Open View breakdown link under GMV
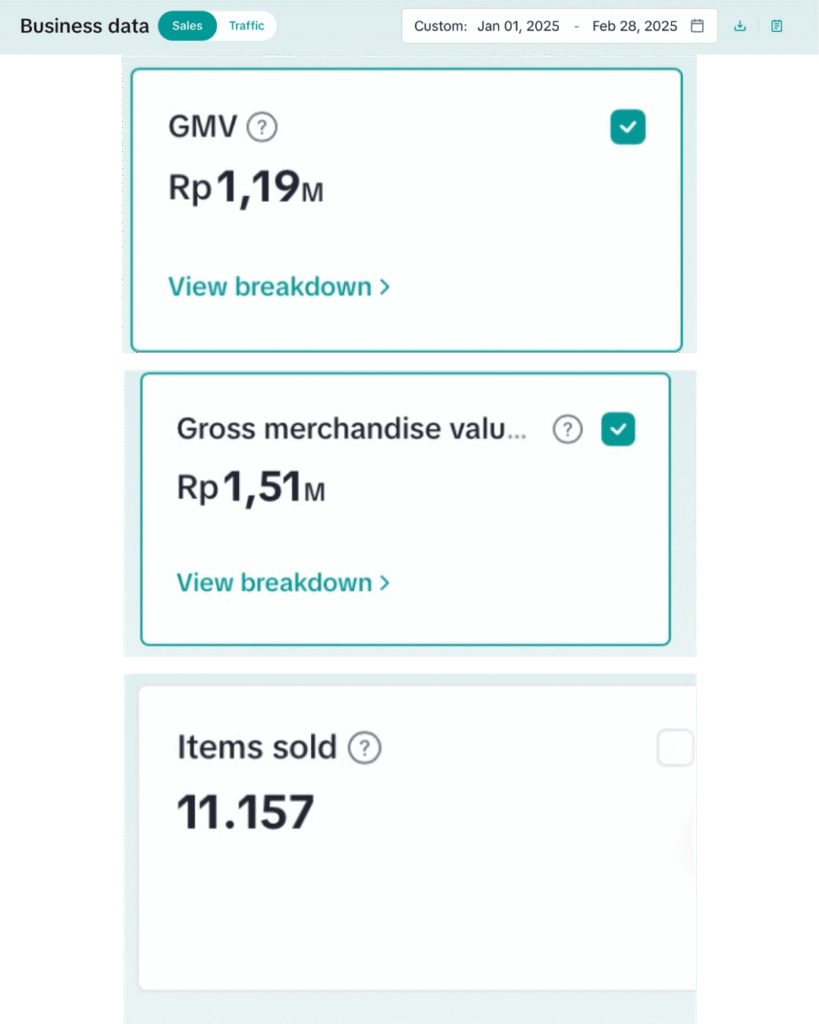Image resolution: width=819 pixels, height=1024 pixels. click(270, 287)
